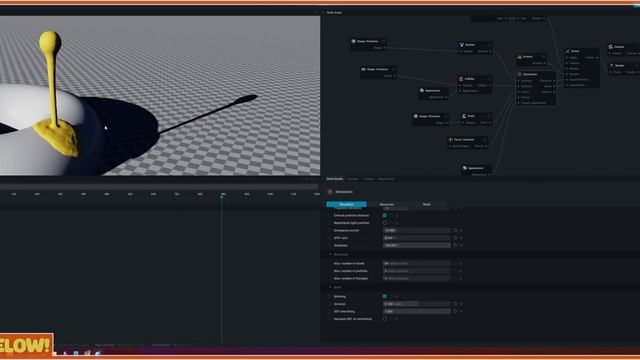
Task: Reset the Dissipation control value
Action: 455,230
